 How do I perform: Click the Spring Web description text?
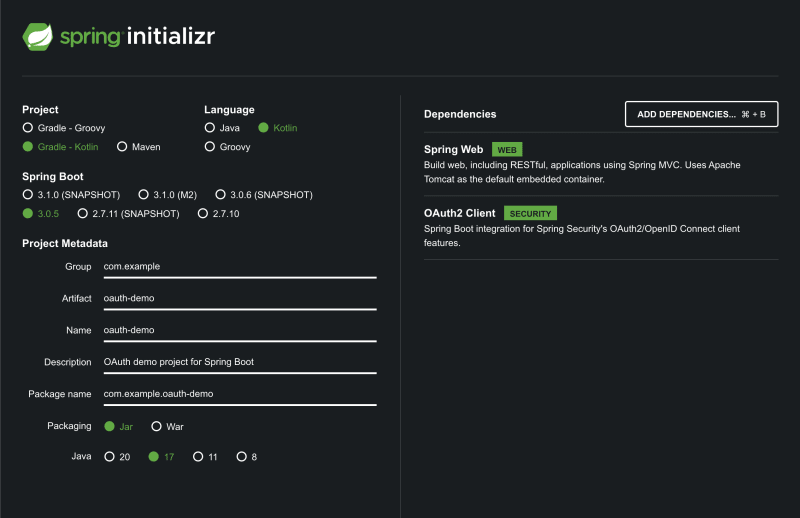tap(582, 172)
